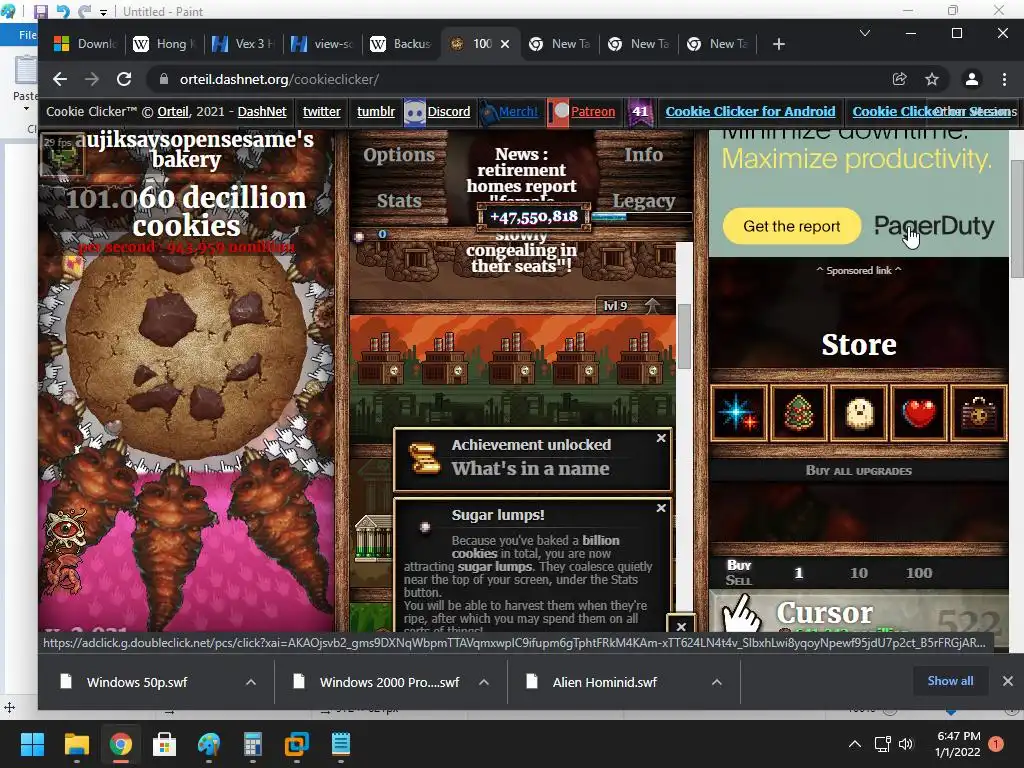This screenshot has height=768, width=1024.
Task: Open Windows Start menu
Action: 32,744
